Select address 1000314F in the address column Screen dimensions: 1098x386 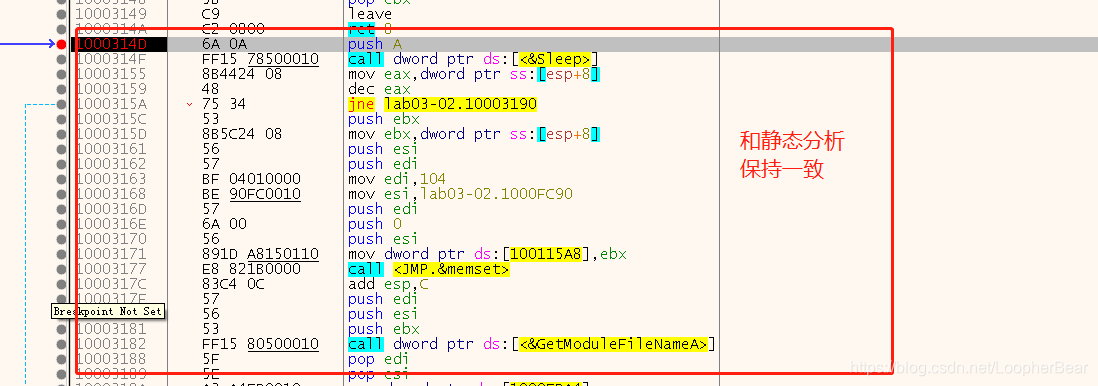click(111, 59)
